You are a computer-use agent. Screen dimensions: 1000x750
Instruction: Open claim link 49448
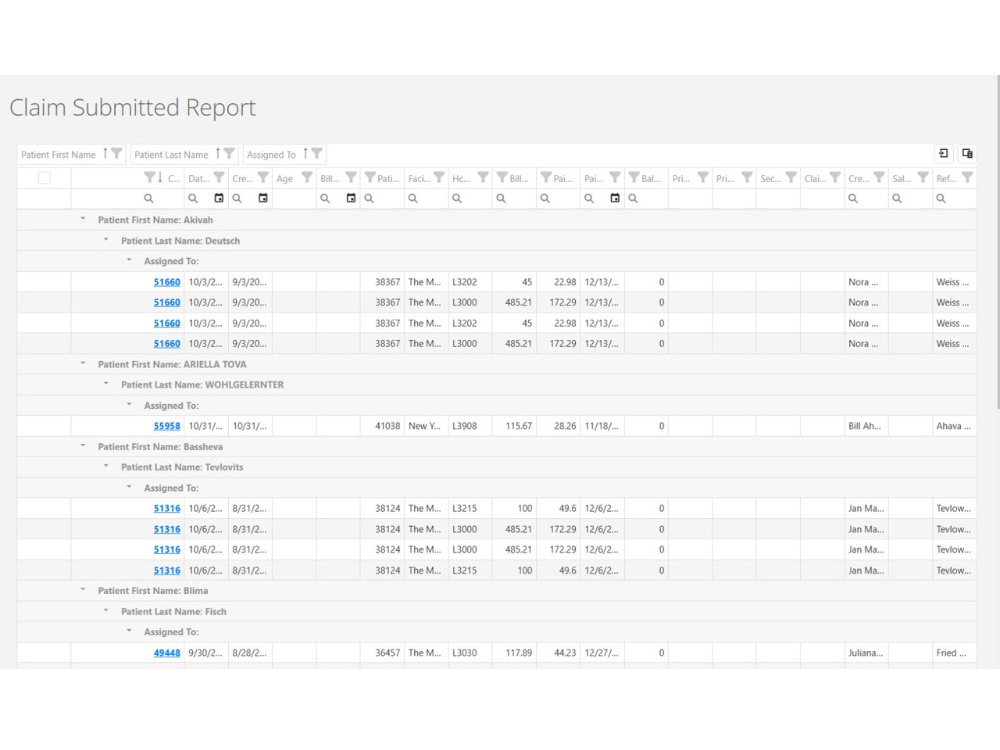point(167,653)
